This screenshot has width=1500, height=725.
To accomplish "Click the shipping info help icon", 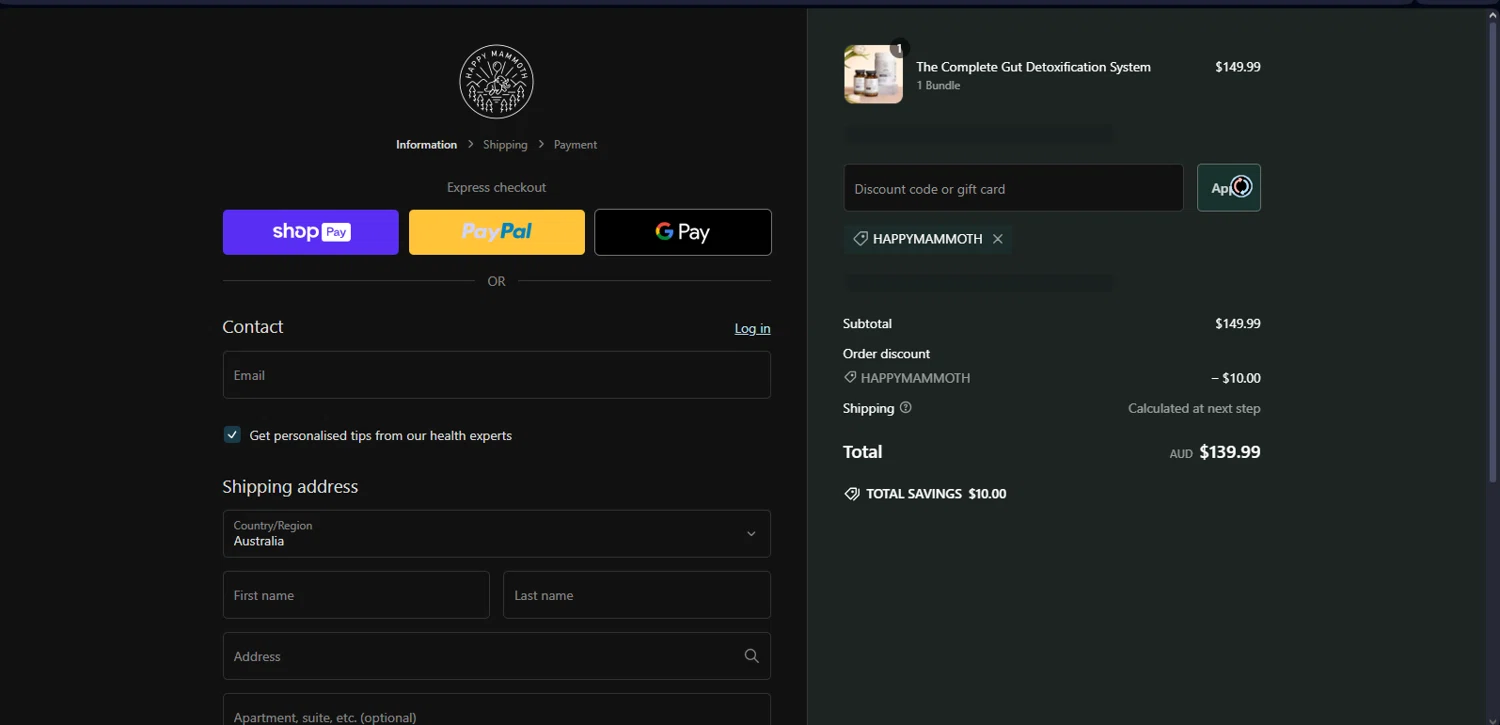I will 906,408.
